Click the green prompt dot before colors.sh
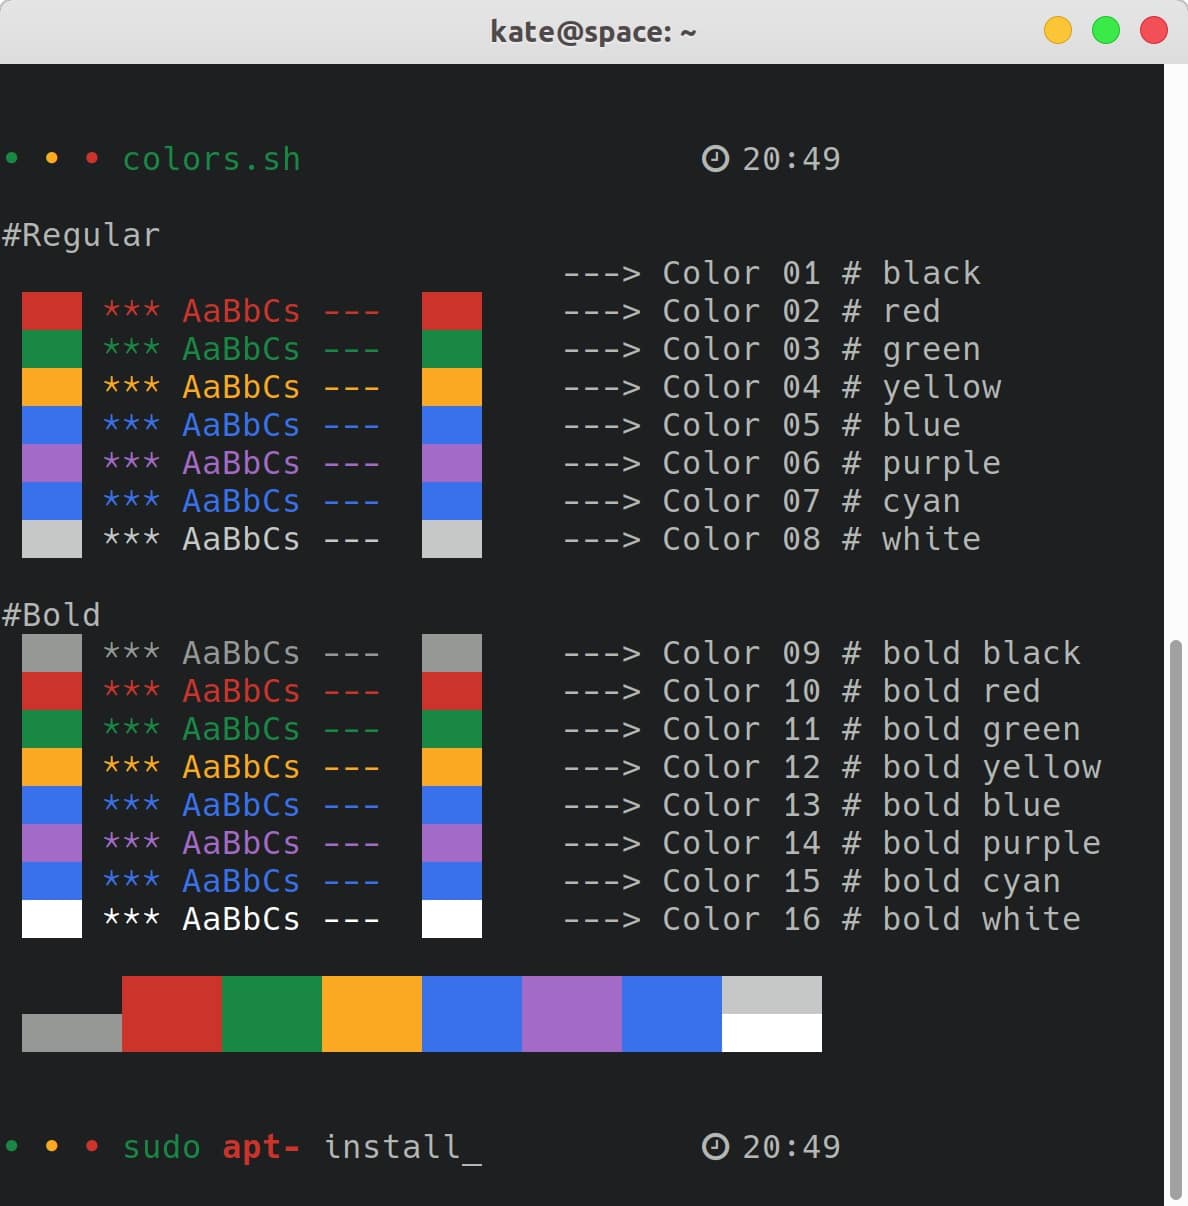The image size is (1188, 1206). tap(12, 158)
